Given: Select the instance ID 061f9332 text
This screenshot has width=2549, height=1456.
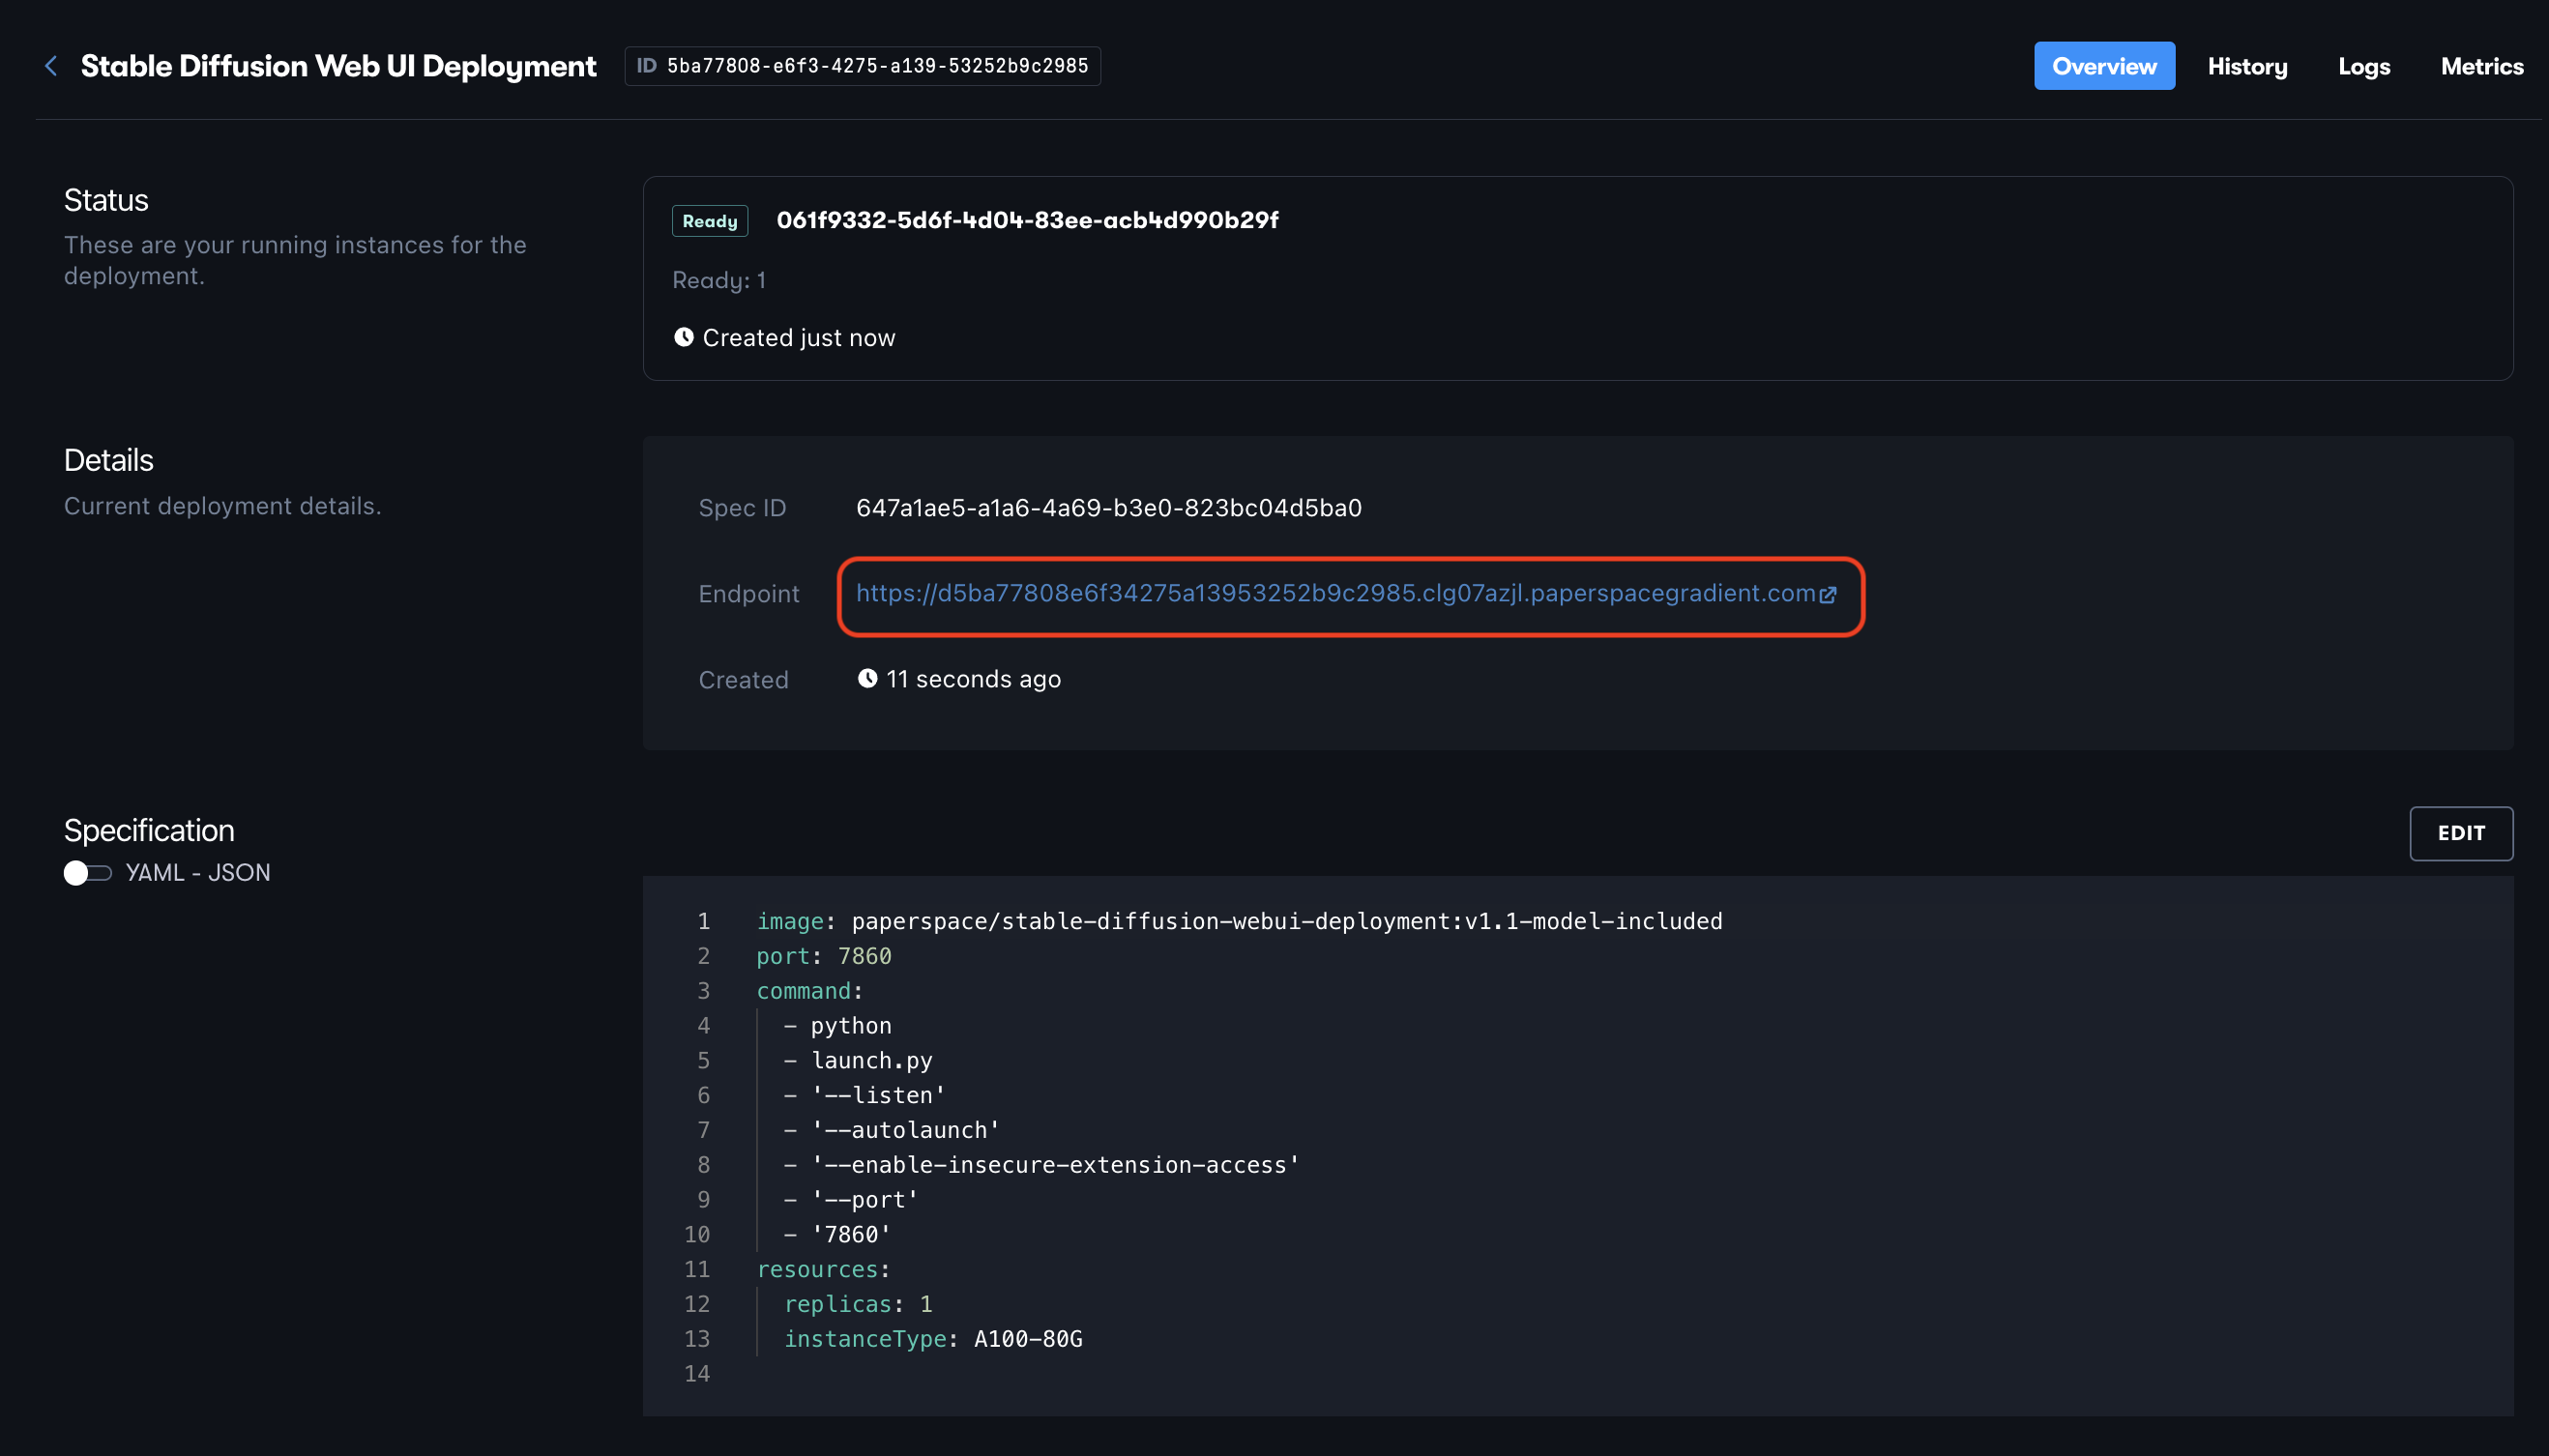Looking at the screenshot, I should [x=1027, y=220].
